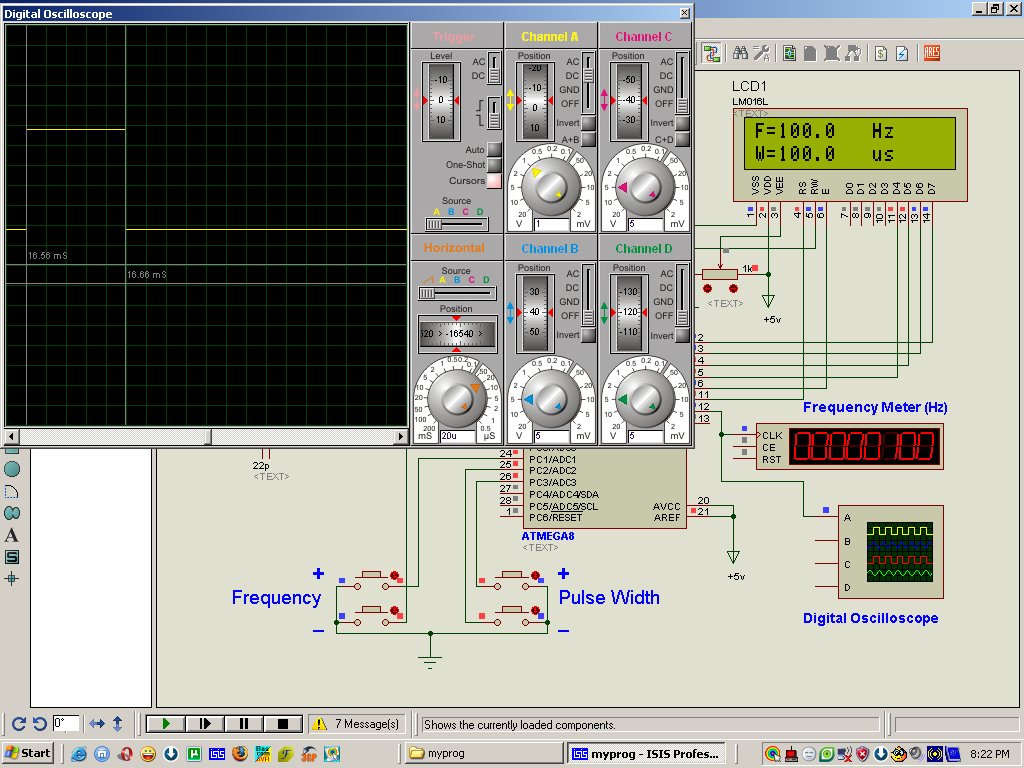1024x768 pixels.
Task: Click the rotate clockwise icon
Action: pyautogui.click(x=18, y=723)
